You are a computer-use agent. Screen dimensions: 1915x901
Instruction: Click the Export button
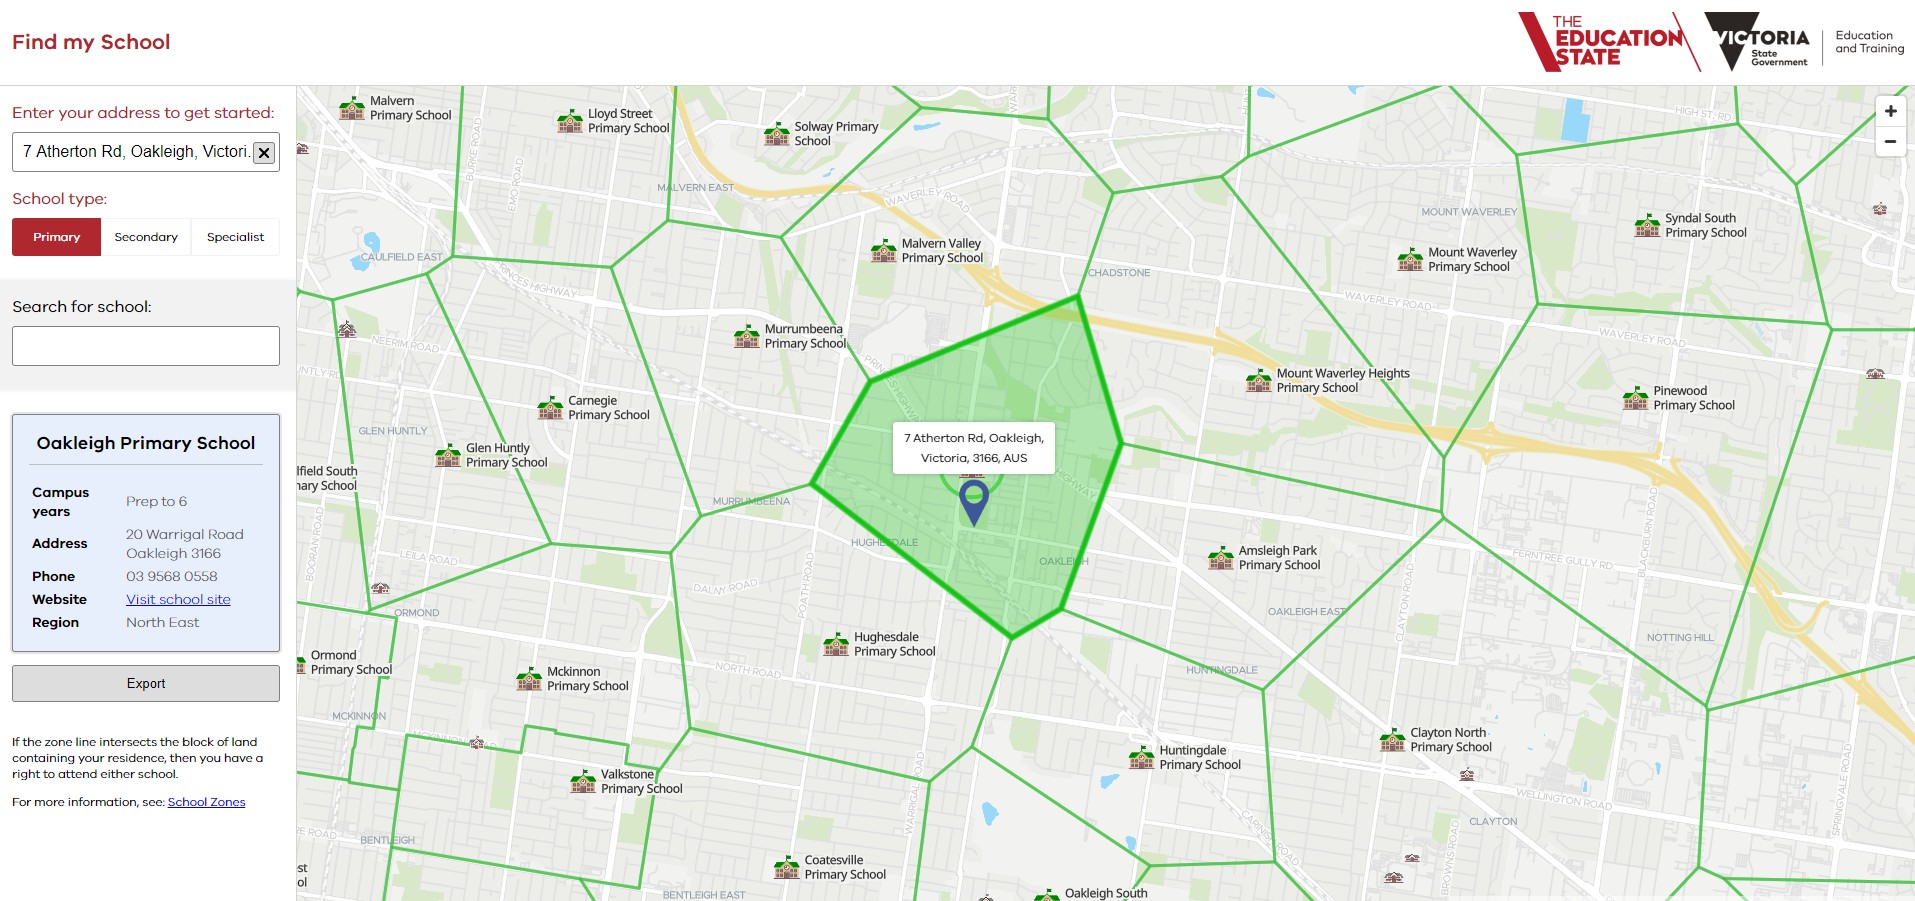pos(146,684)
